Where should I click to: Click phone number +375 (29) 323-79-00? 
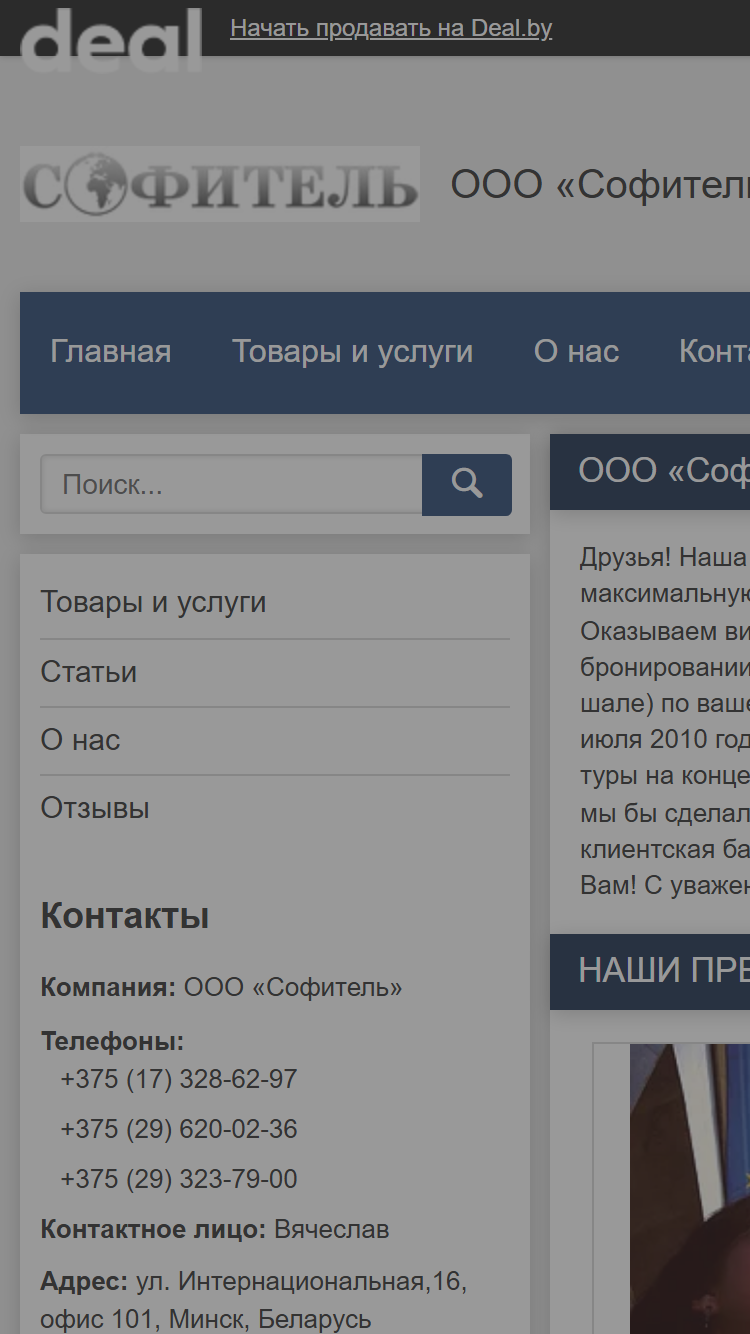click(179, 1180)
